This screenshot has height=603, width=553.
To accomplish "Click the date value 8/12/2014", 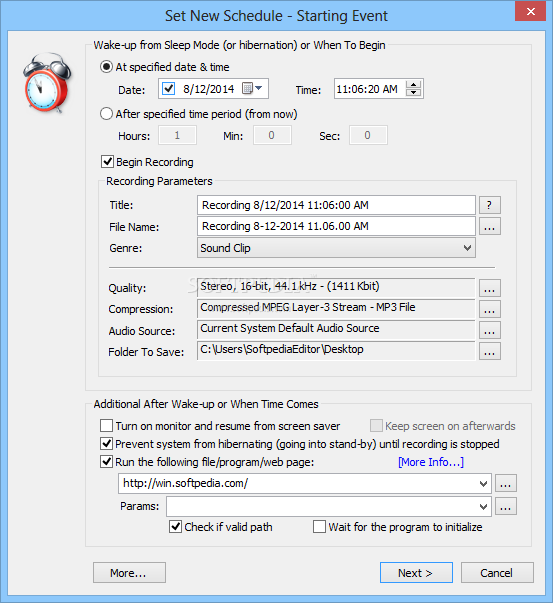I will pyautogui.click(x=209, y=89).
